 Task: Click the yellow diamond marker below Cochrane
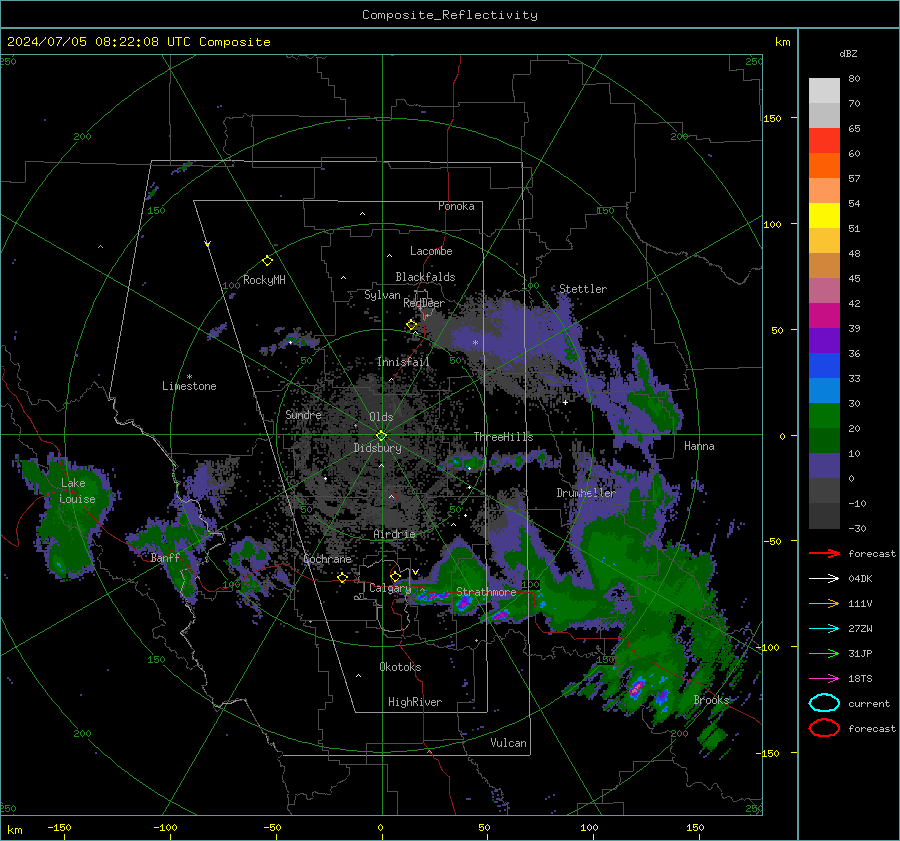[x=342, y=578]
